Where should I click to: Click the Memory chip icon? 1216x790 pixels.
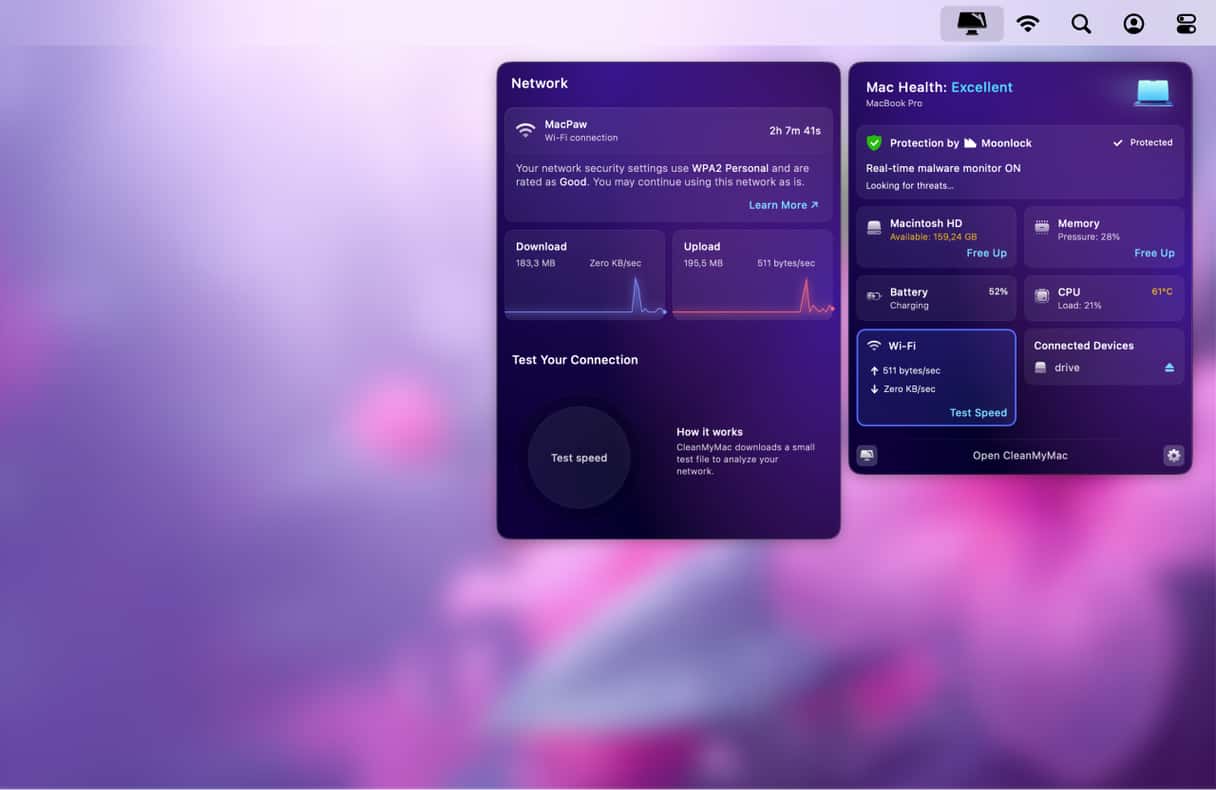click(x=1042, y=227)
